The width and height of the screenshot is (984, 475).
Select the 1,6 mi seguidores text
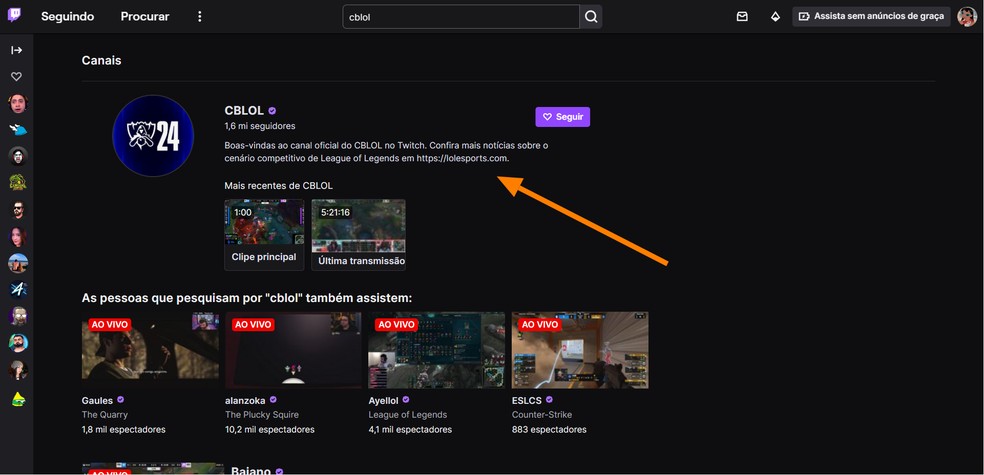[260, 126]
